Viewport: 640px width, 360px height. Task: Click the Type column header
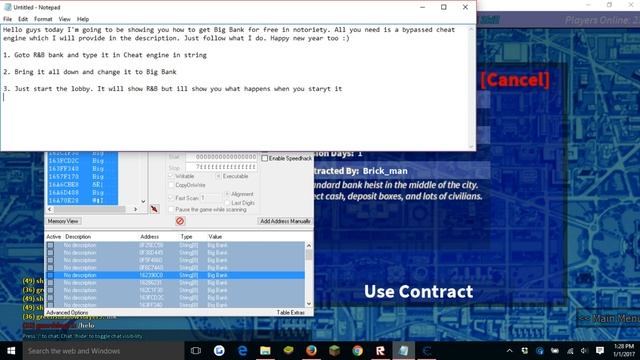click(187, 236)
